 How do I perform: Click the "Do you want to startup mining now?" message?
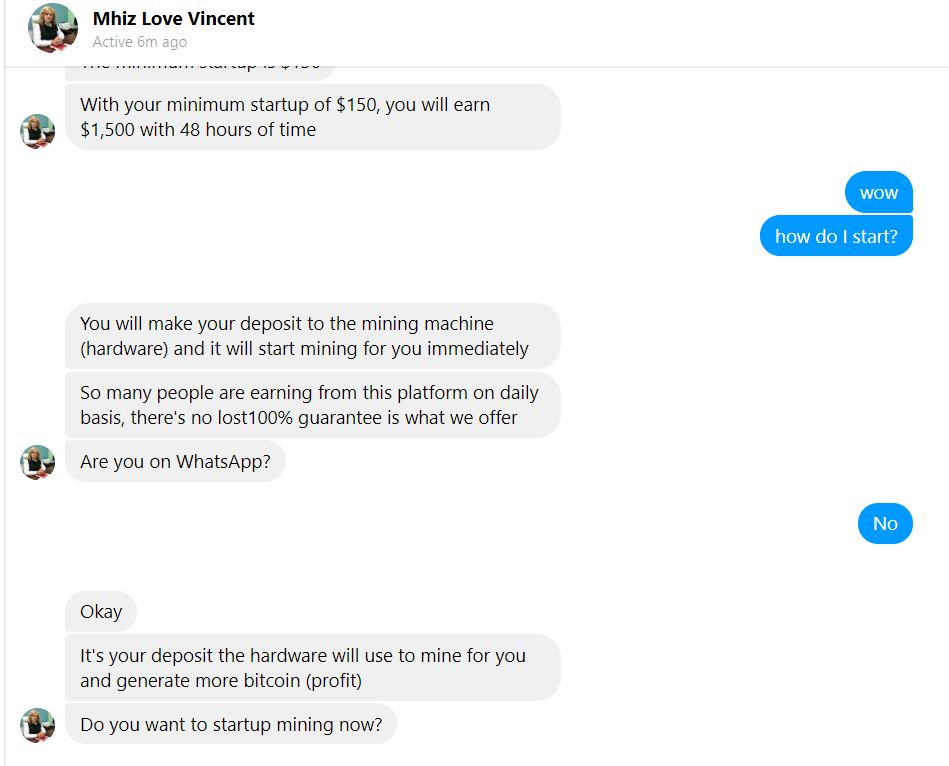[x=231, y=724]
